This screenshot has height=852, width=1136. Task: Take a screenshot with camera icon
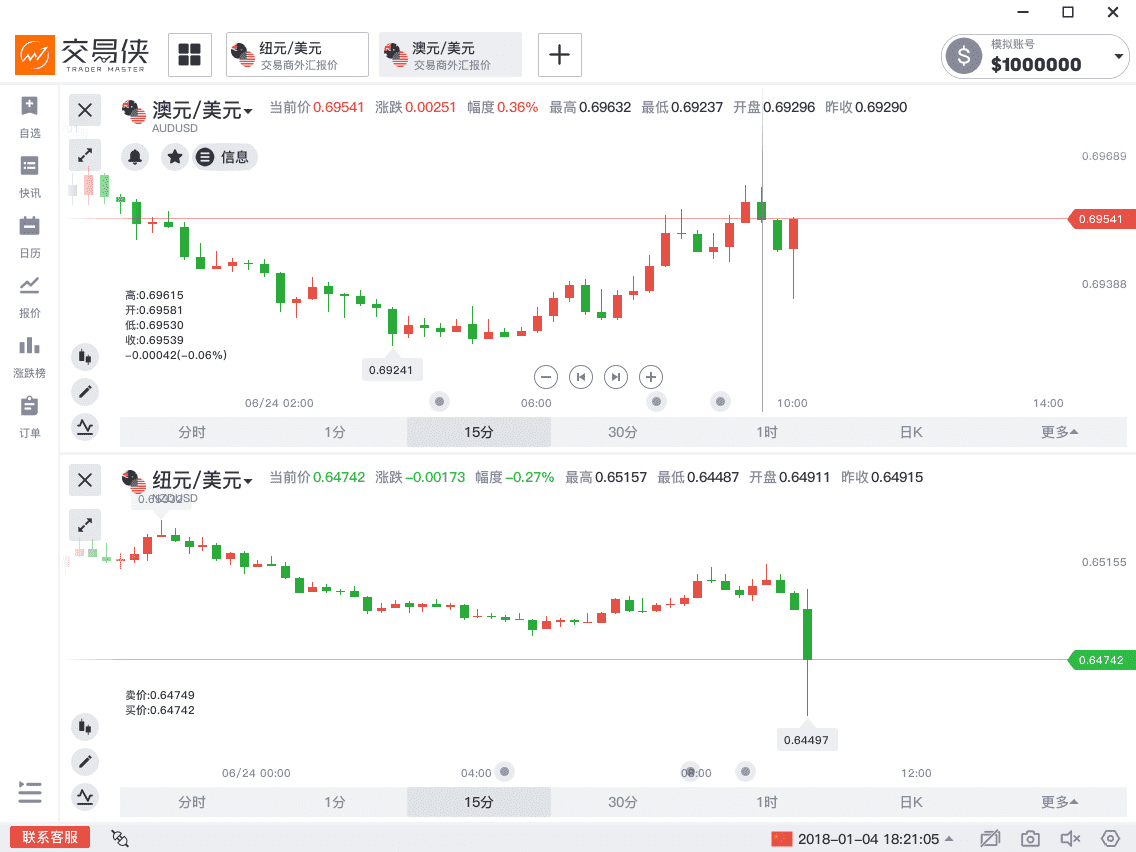[x=1030, y=838]
